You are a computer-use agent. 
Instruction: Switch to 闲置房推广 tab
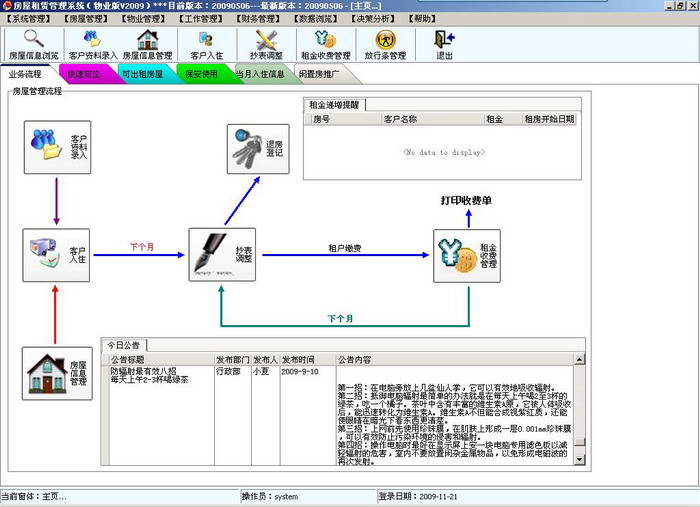(x=320, y=74)
